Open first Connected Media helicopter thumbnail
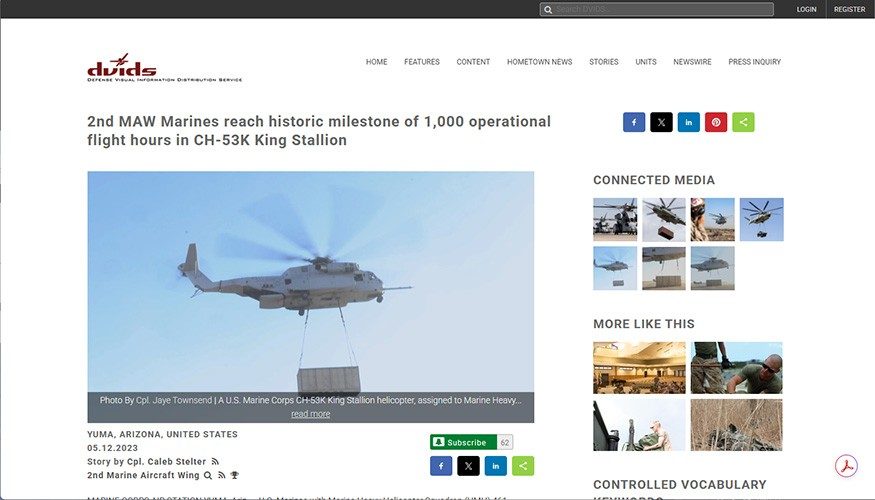Viewport: 875px width, 500px height. pyautogui.click(x=614, y=219)
